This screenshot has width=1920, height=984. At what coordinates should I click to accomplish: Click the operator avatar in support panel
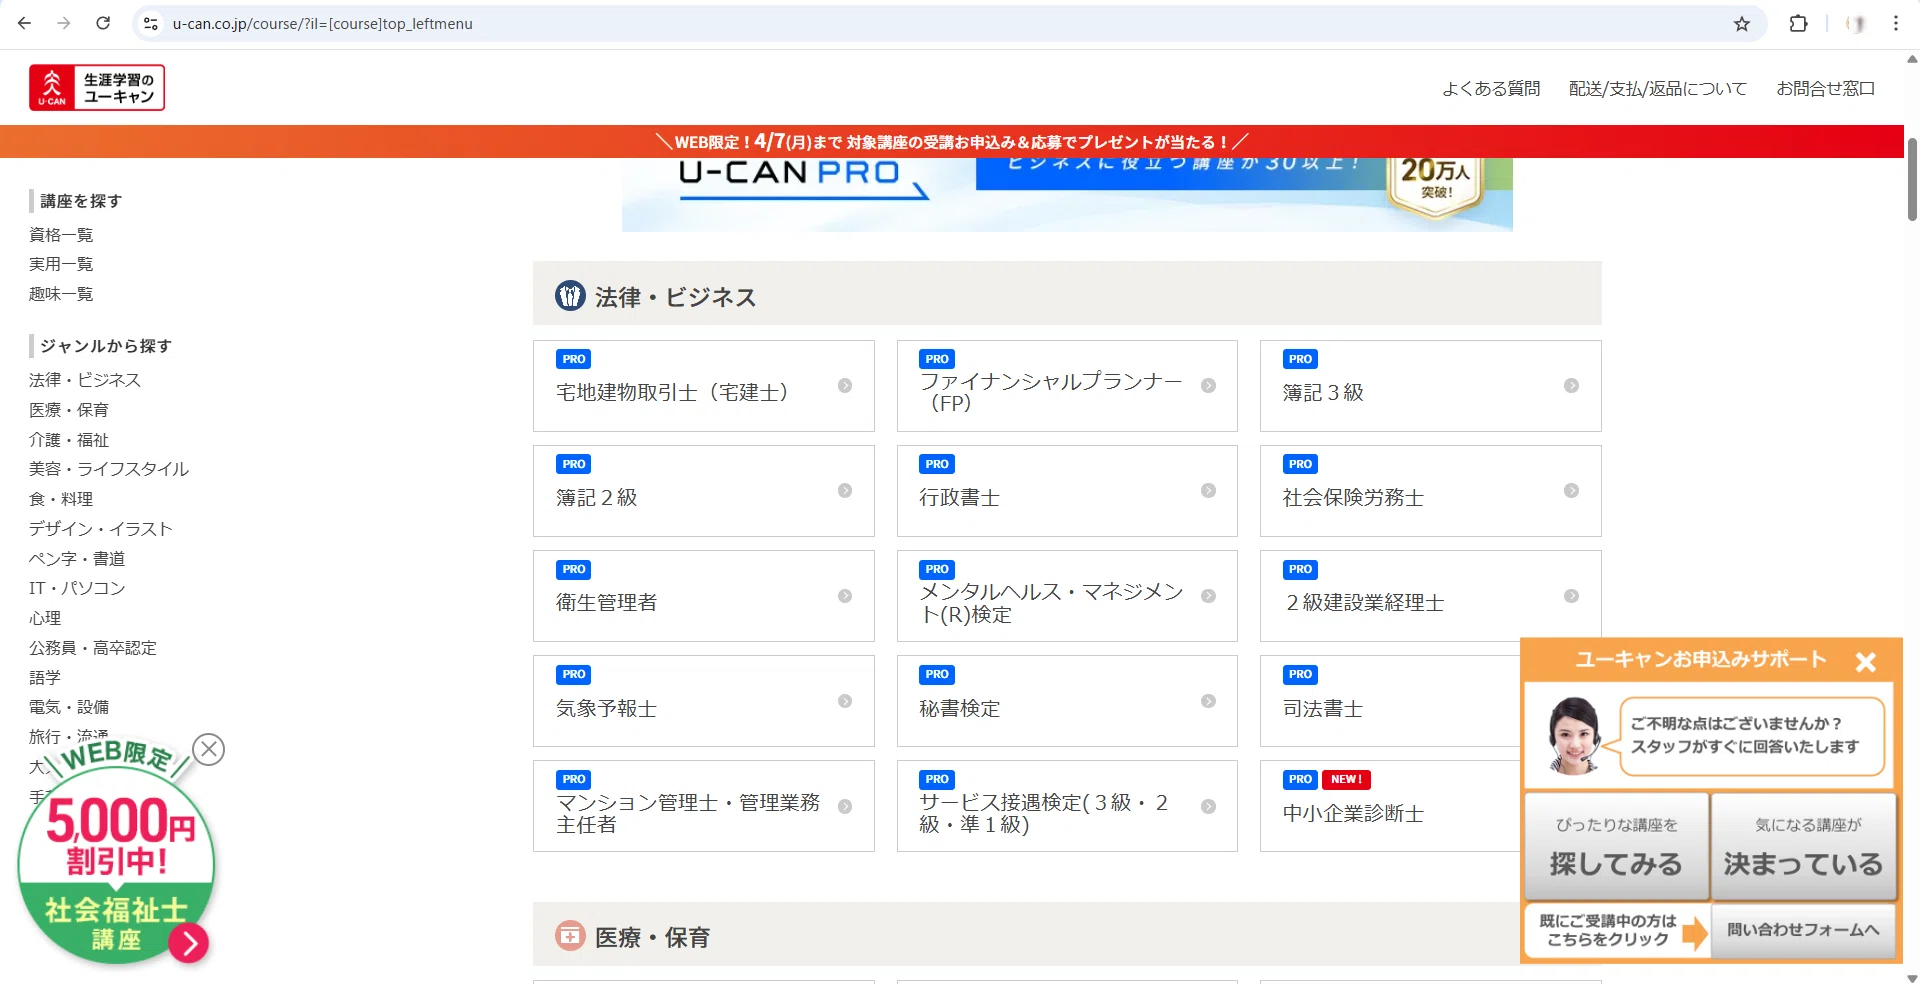[1573, 736]
